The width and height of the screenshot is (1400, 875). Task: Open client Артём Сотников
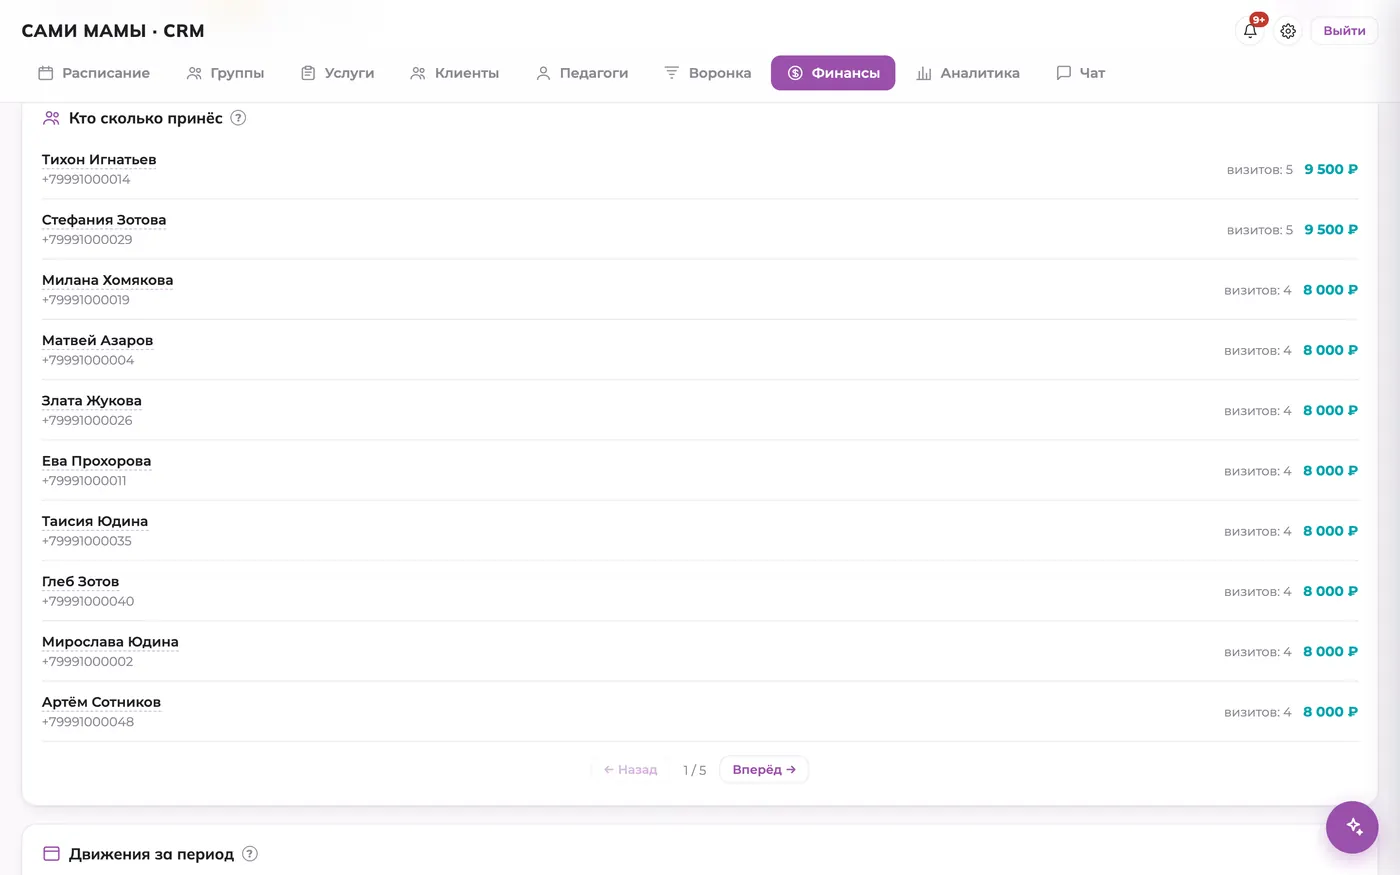[x=101, y=702]
